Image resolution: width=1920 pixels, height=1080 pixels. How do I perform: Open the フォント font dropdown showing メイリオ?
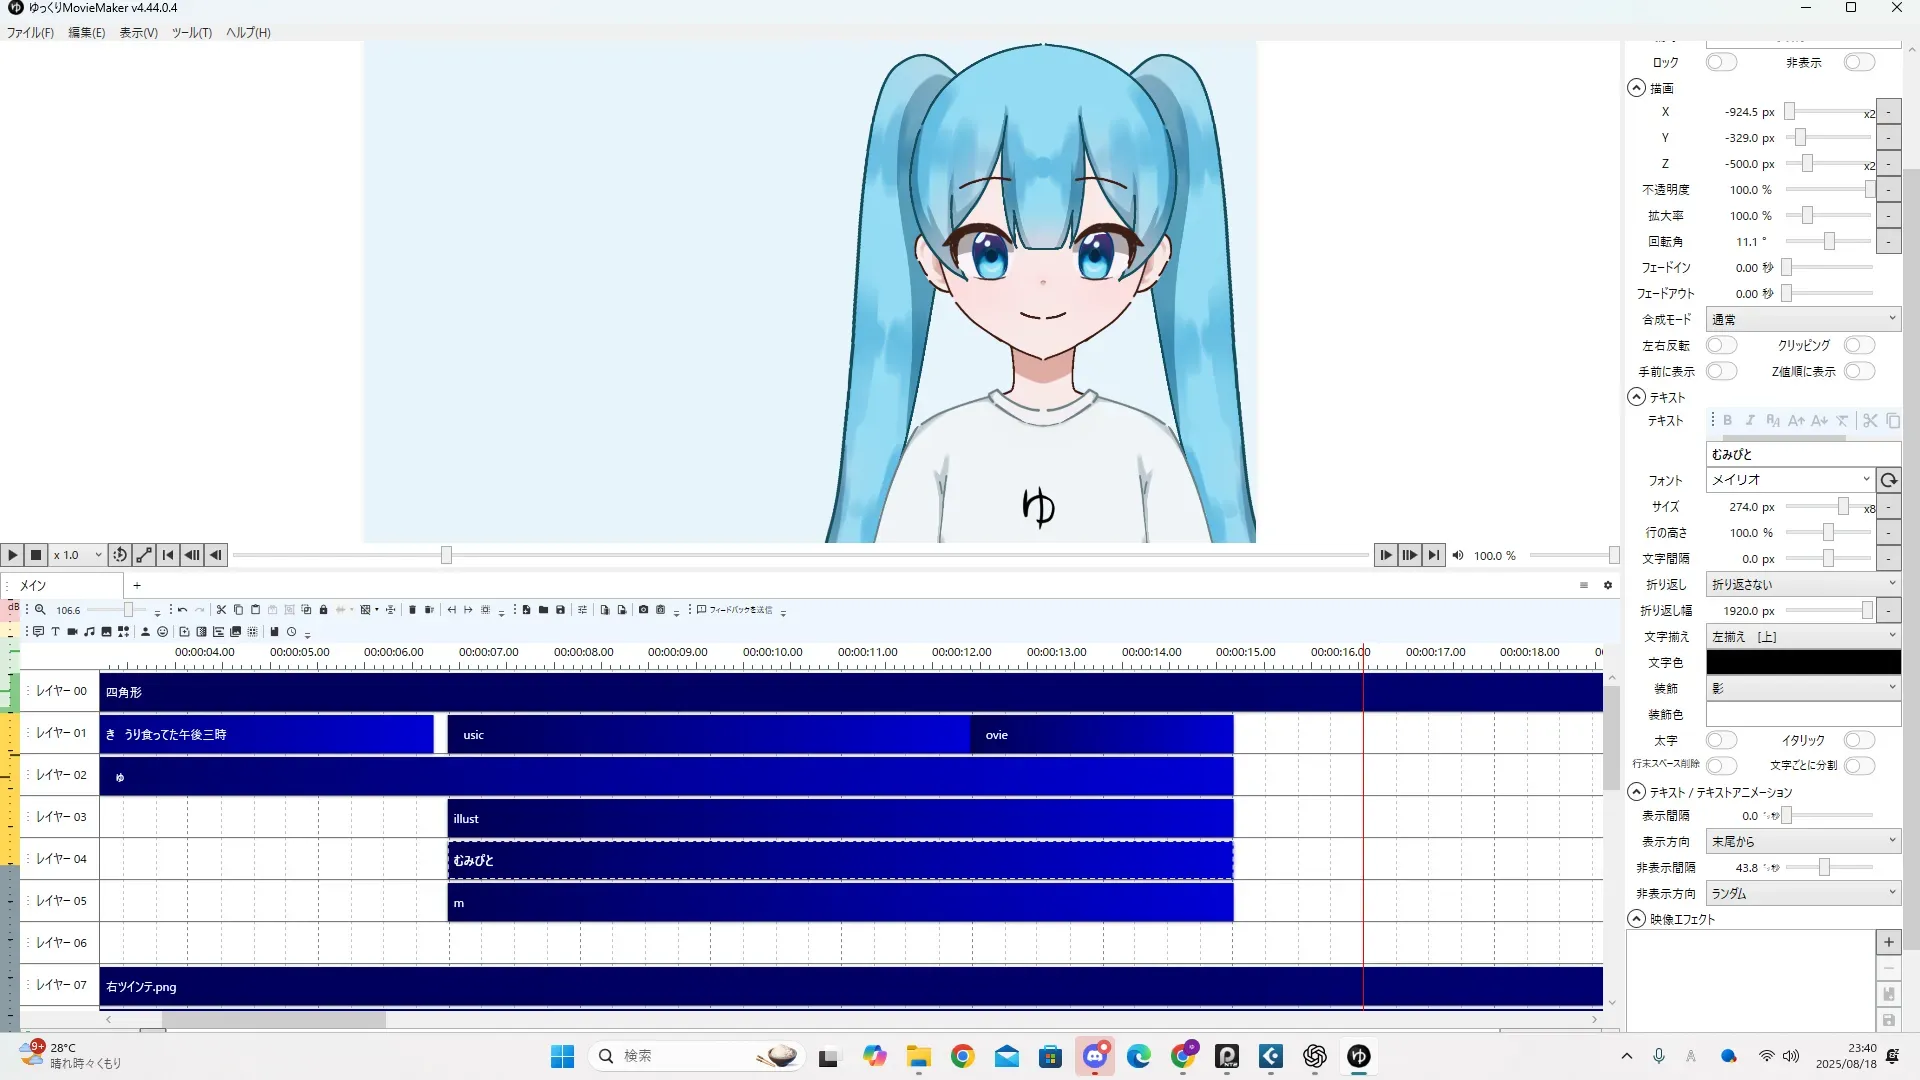point(1789,480)
